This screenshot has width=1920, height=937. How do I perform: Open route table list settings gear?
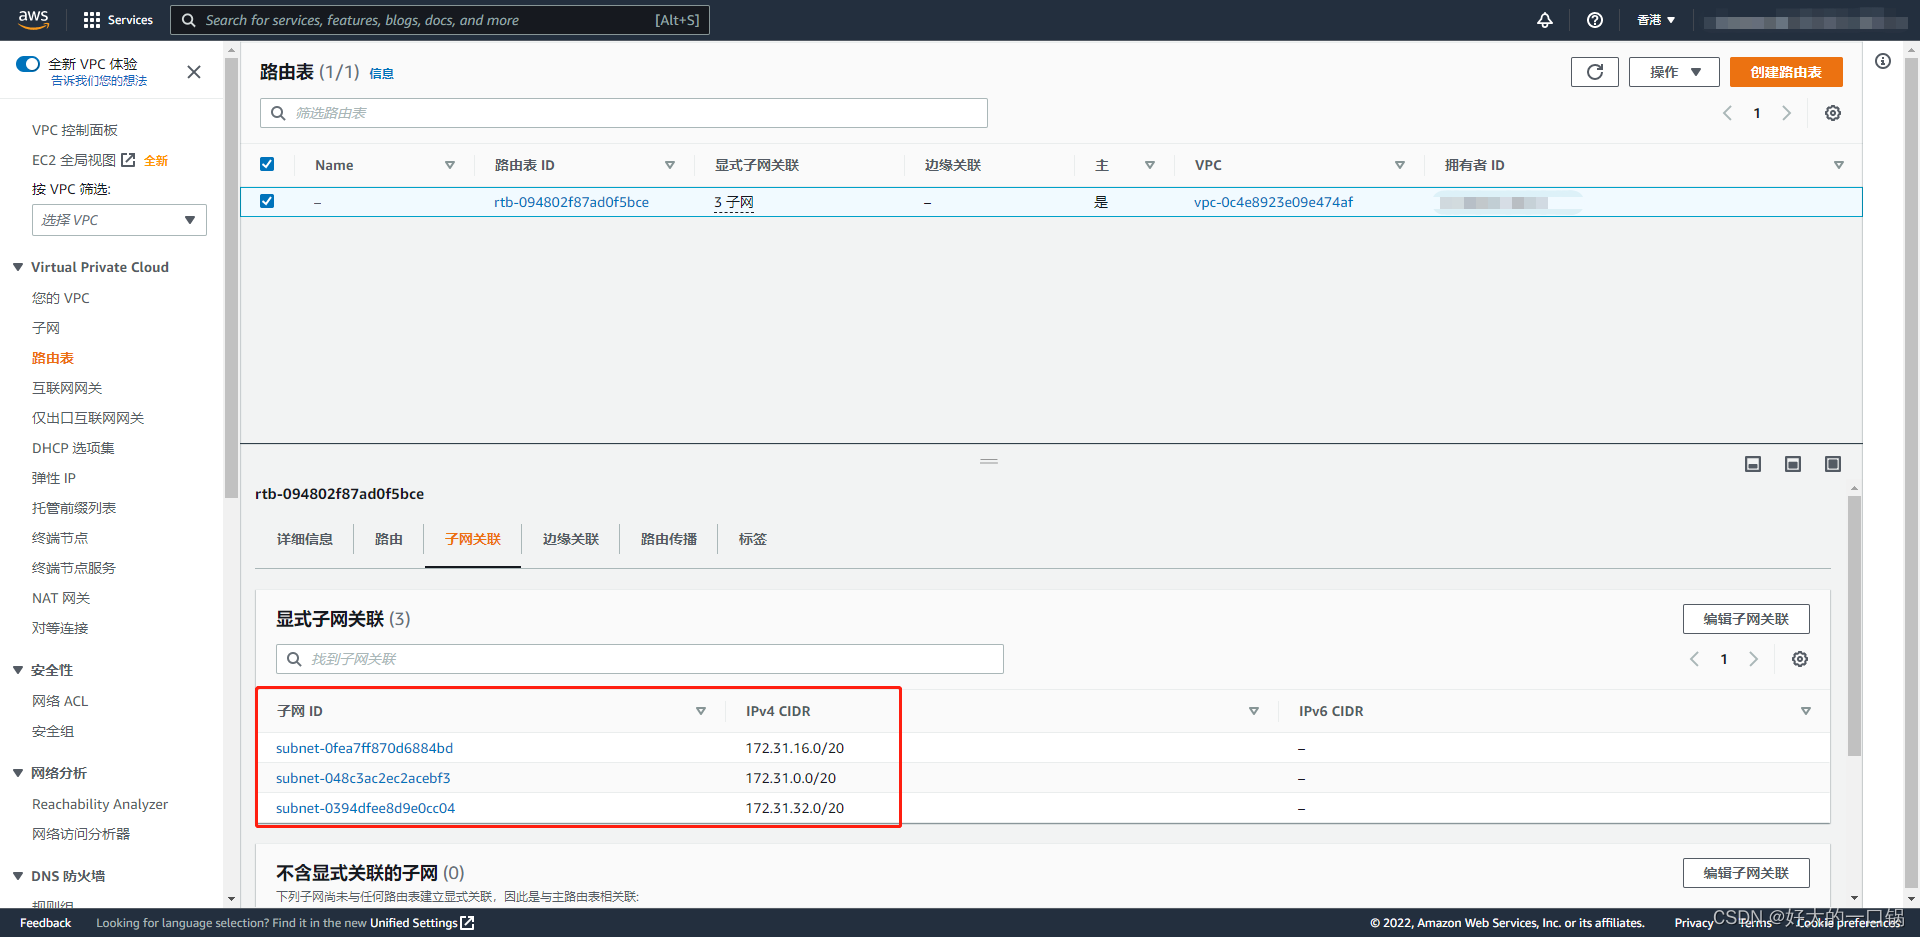tap(1832, 113)
